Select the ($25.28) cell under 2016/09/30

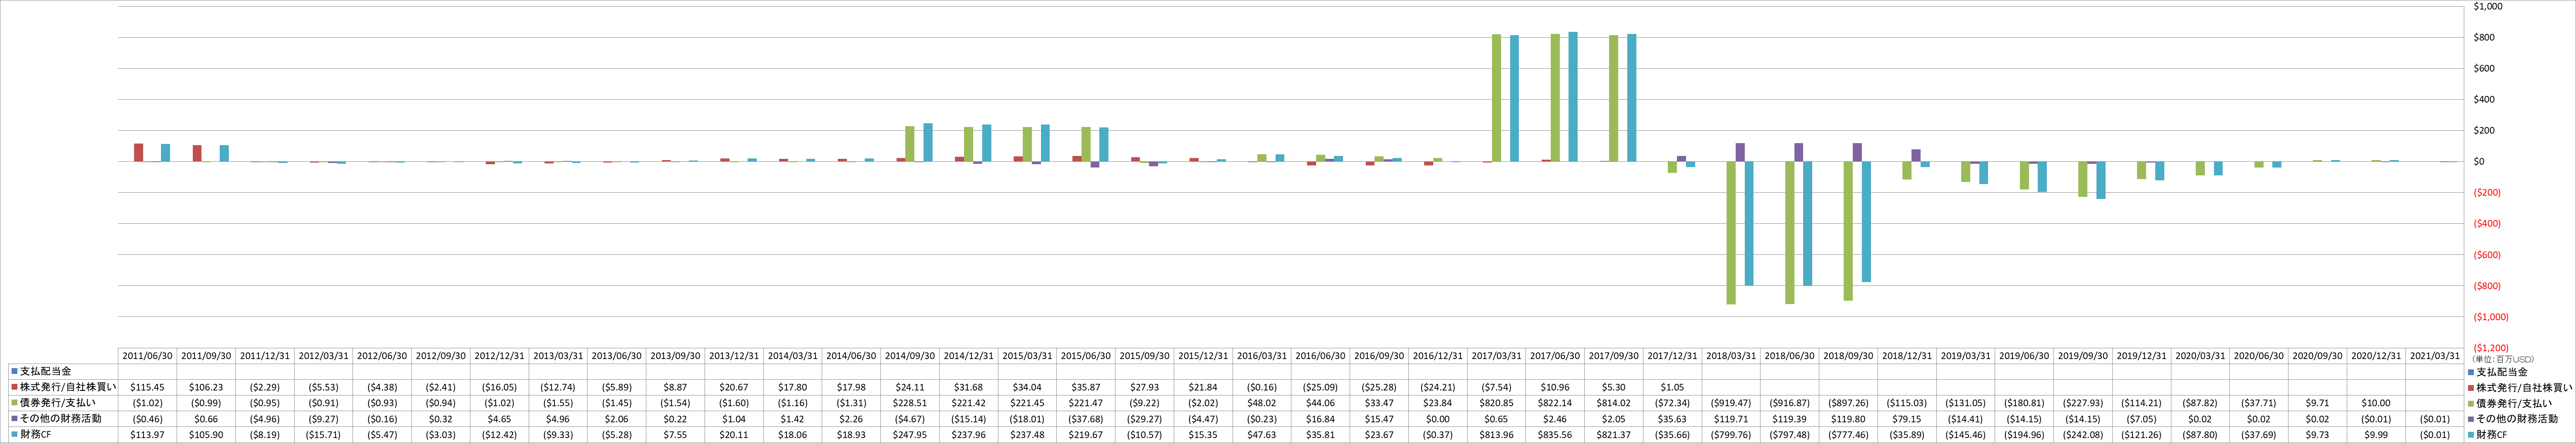click(1379, 387)
